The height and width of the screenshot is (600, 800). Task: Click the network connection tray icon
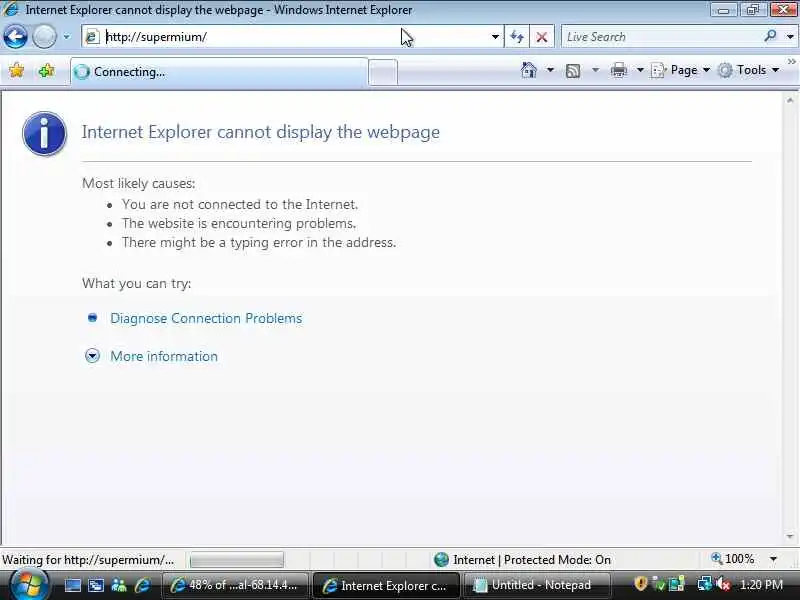coord(705,584)
